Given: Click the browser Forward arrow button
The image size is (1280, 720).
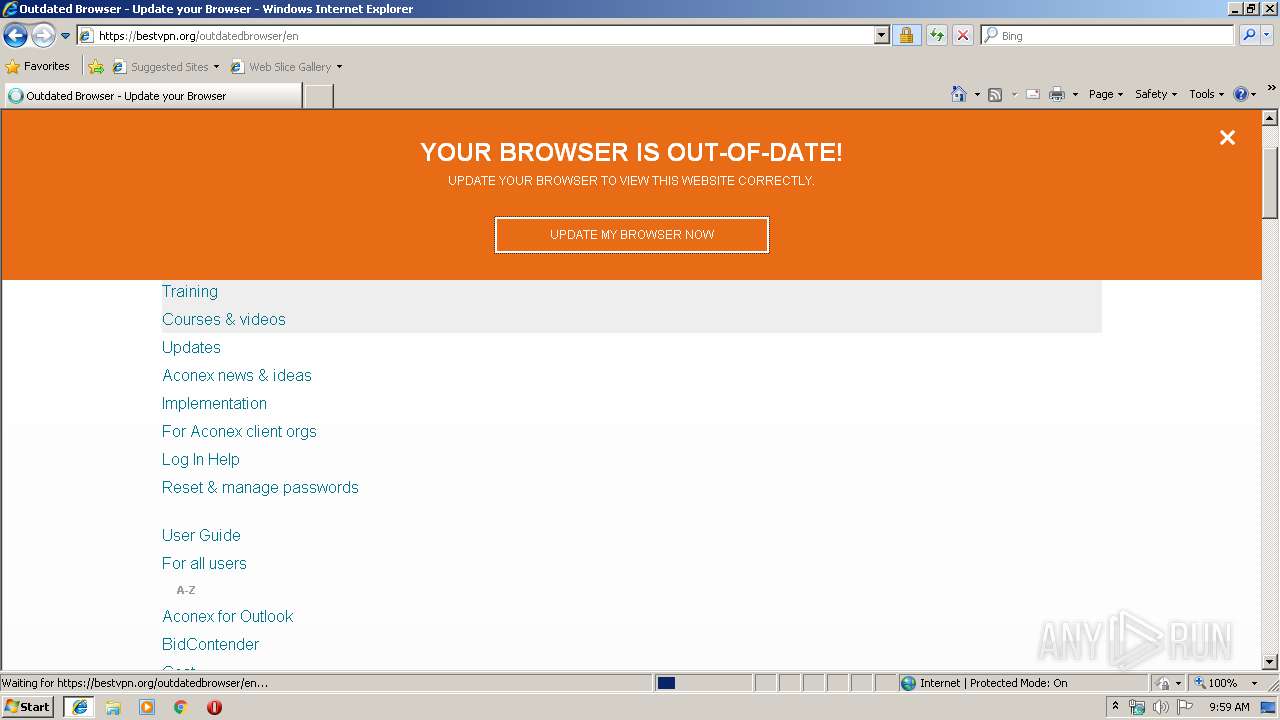Looking at the screenshot, I should 43,36.
